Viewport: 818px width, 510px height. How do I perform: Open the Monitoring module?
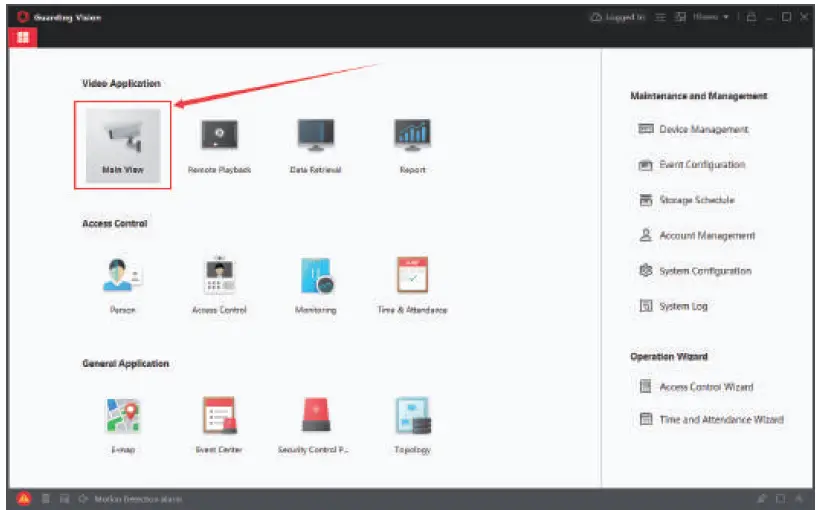pos(315,285)
